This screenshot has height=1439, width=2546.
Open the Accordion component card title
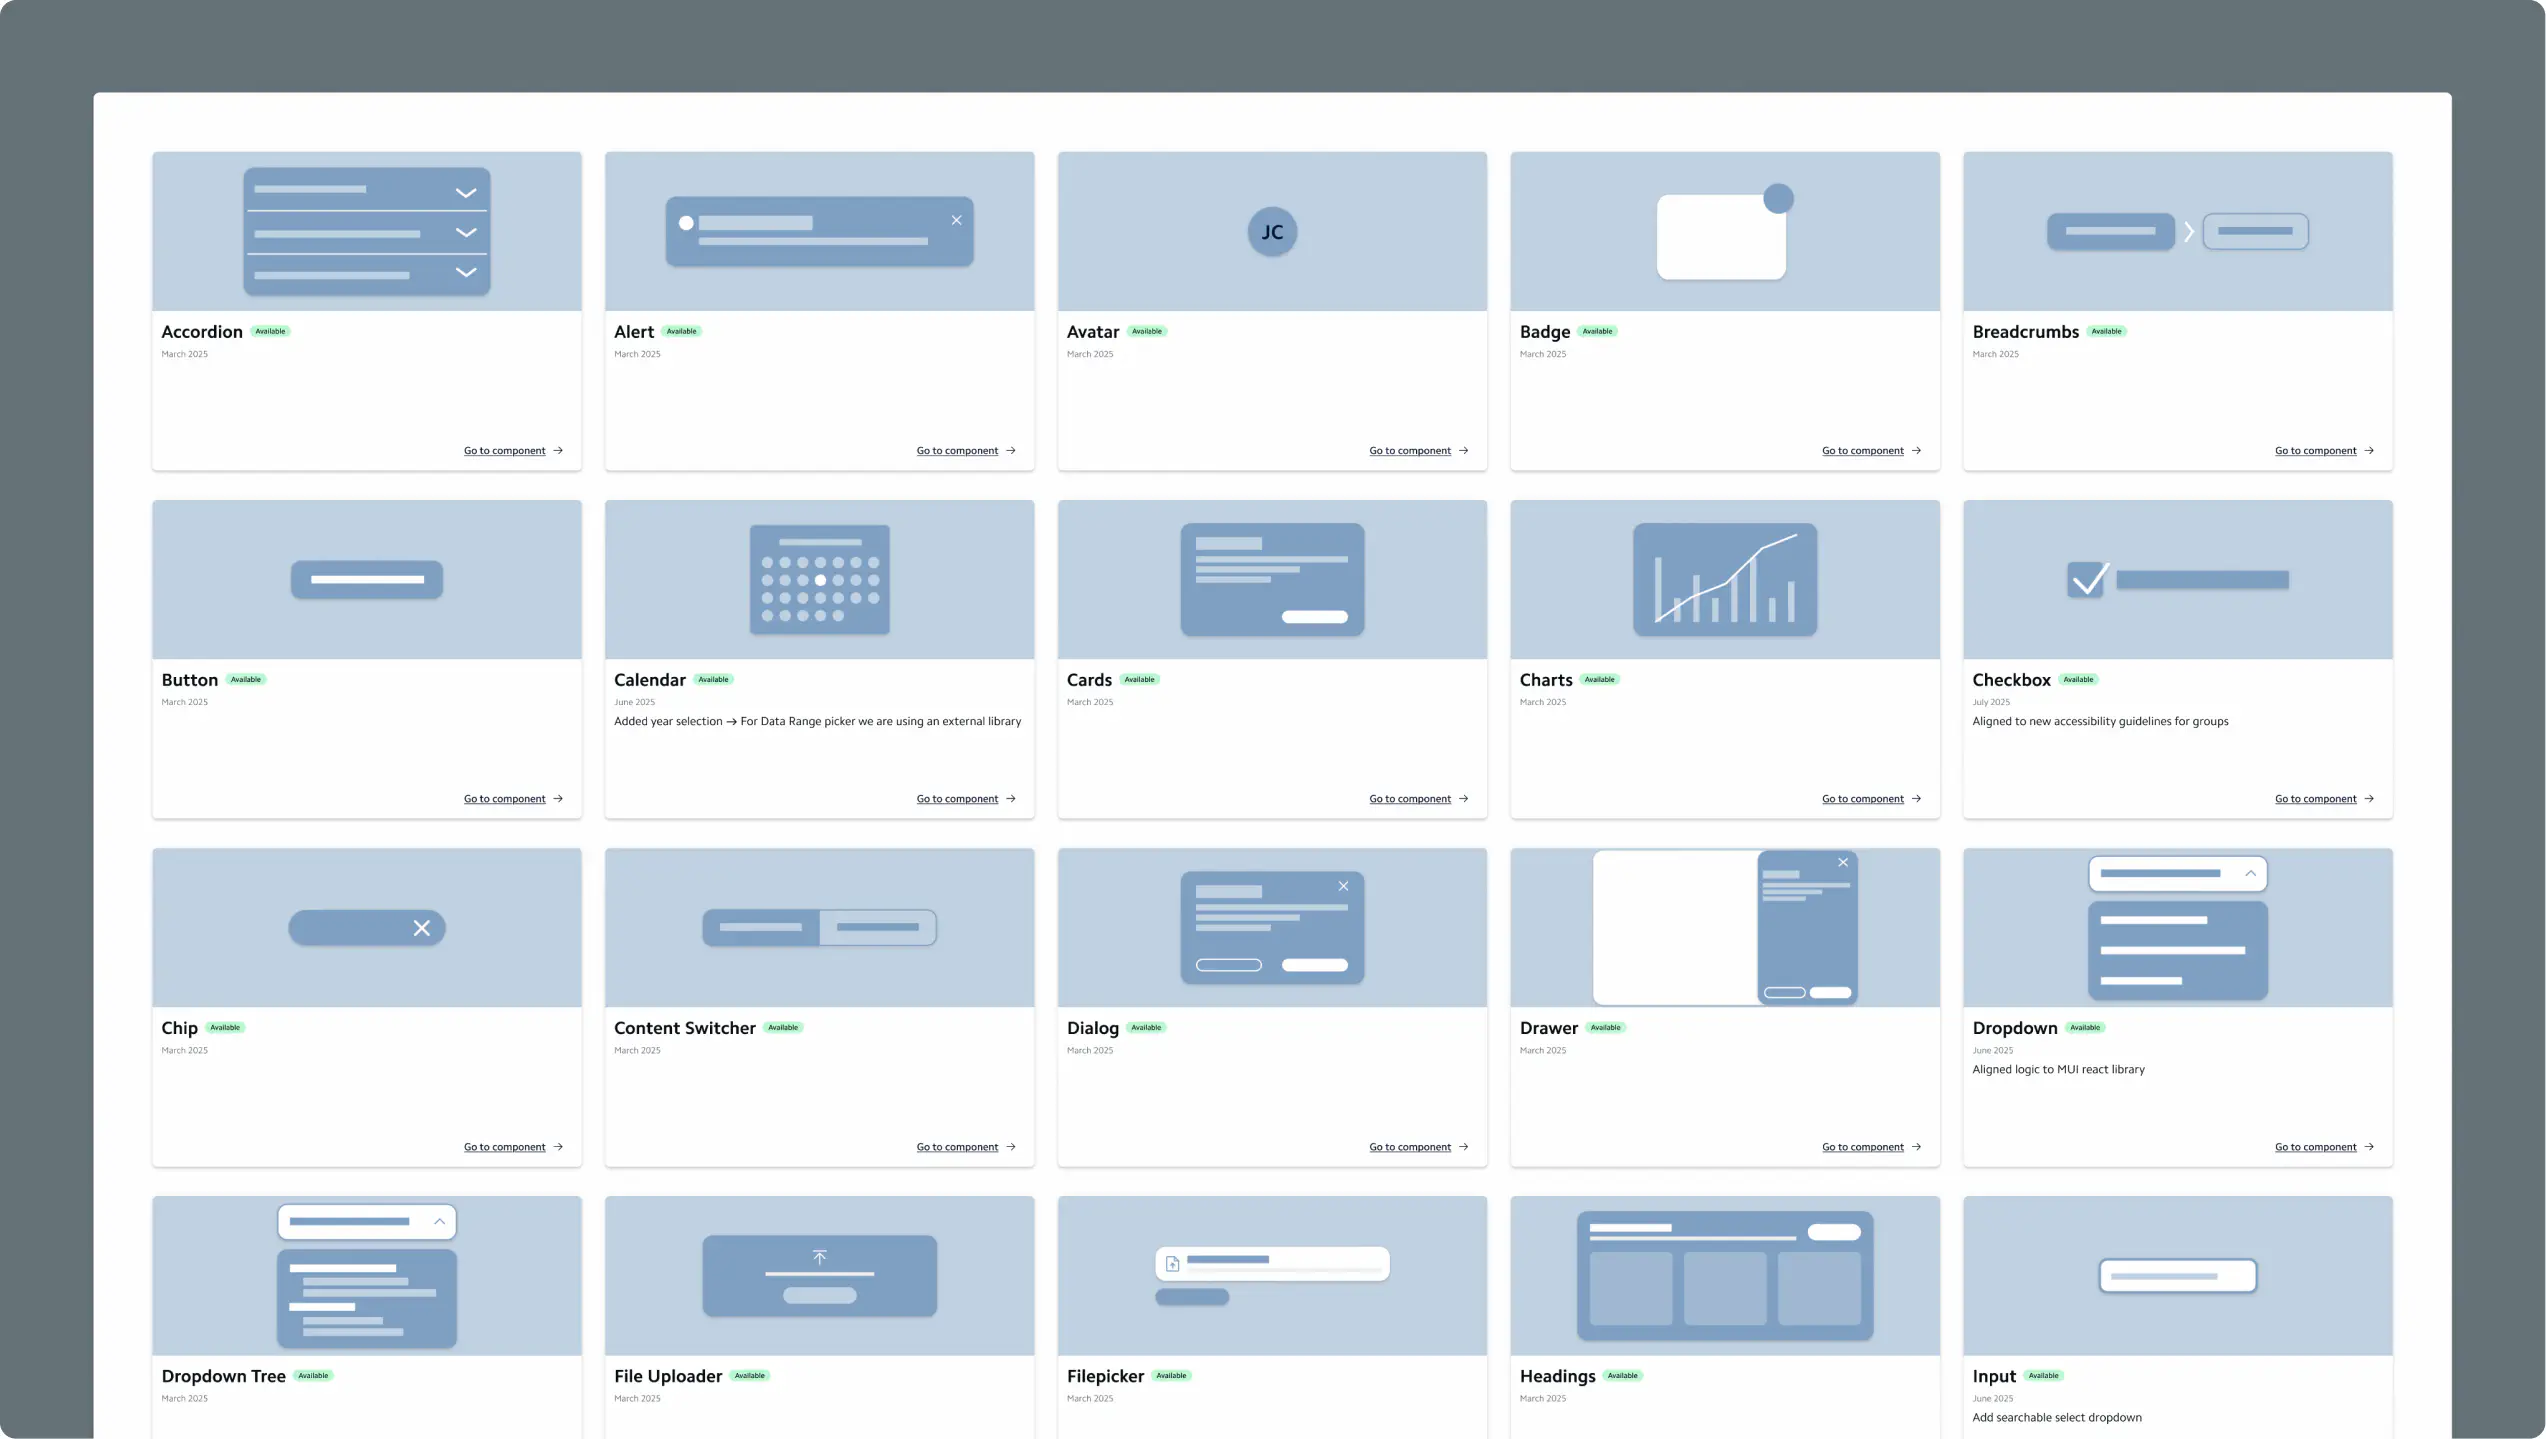pos(202,331)
